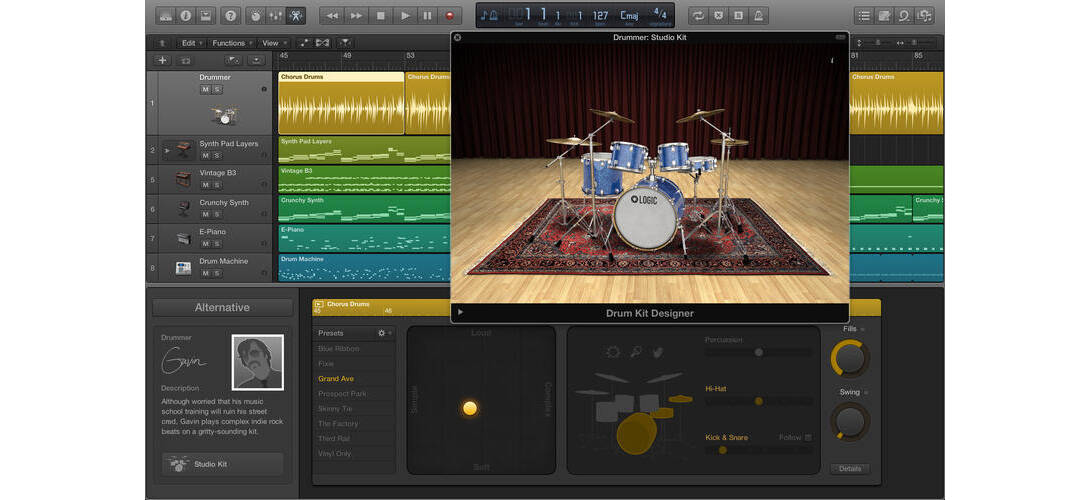
Task: Toggle the Replace mode button
Action: point(718,15)
